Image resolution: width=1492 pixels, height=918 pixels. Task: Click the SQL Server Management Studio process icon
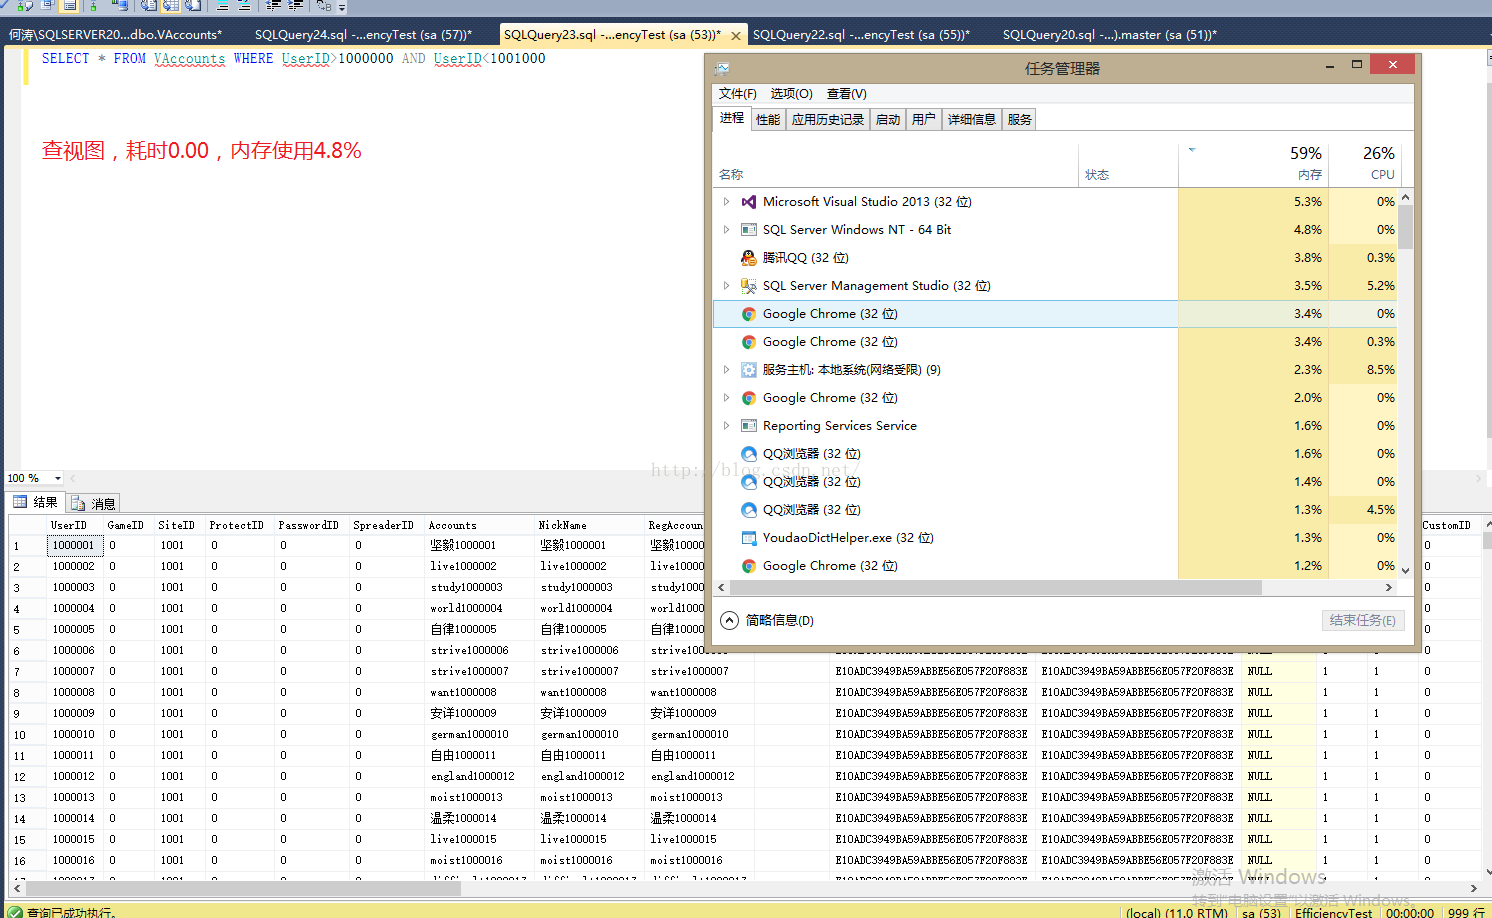pos(748,286)
